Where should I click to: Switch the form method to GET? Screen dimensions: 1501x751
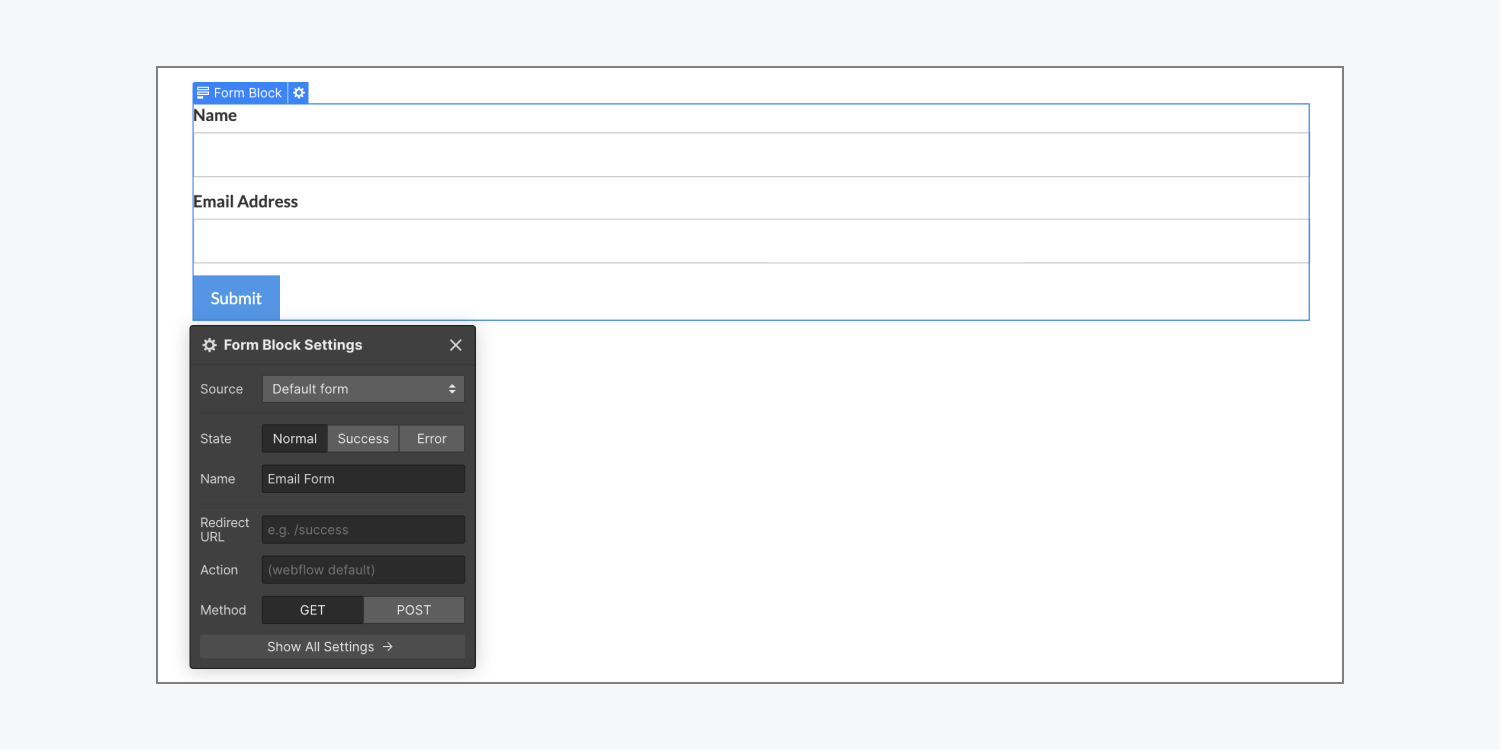(x=312, y=609)
